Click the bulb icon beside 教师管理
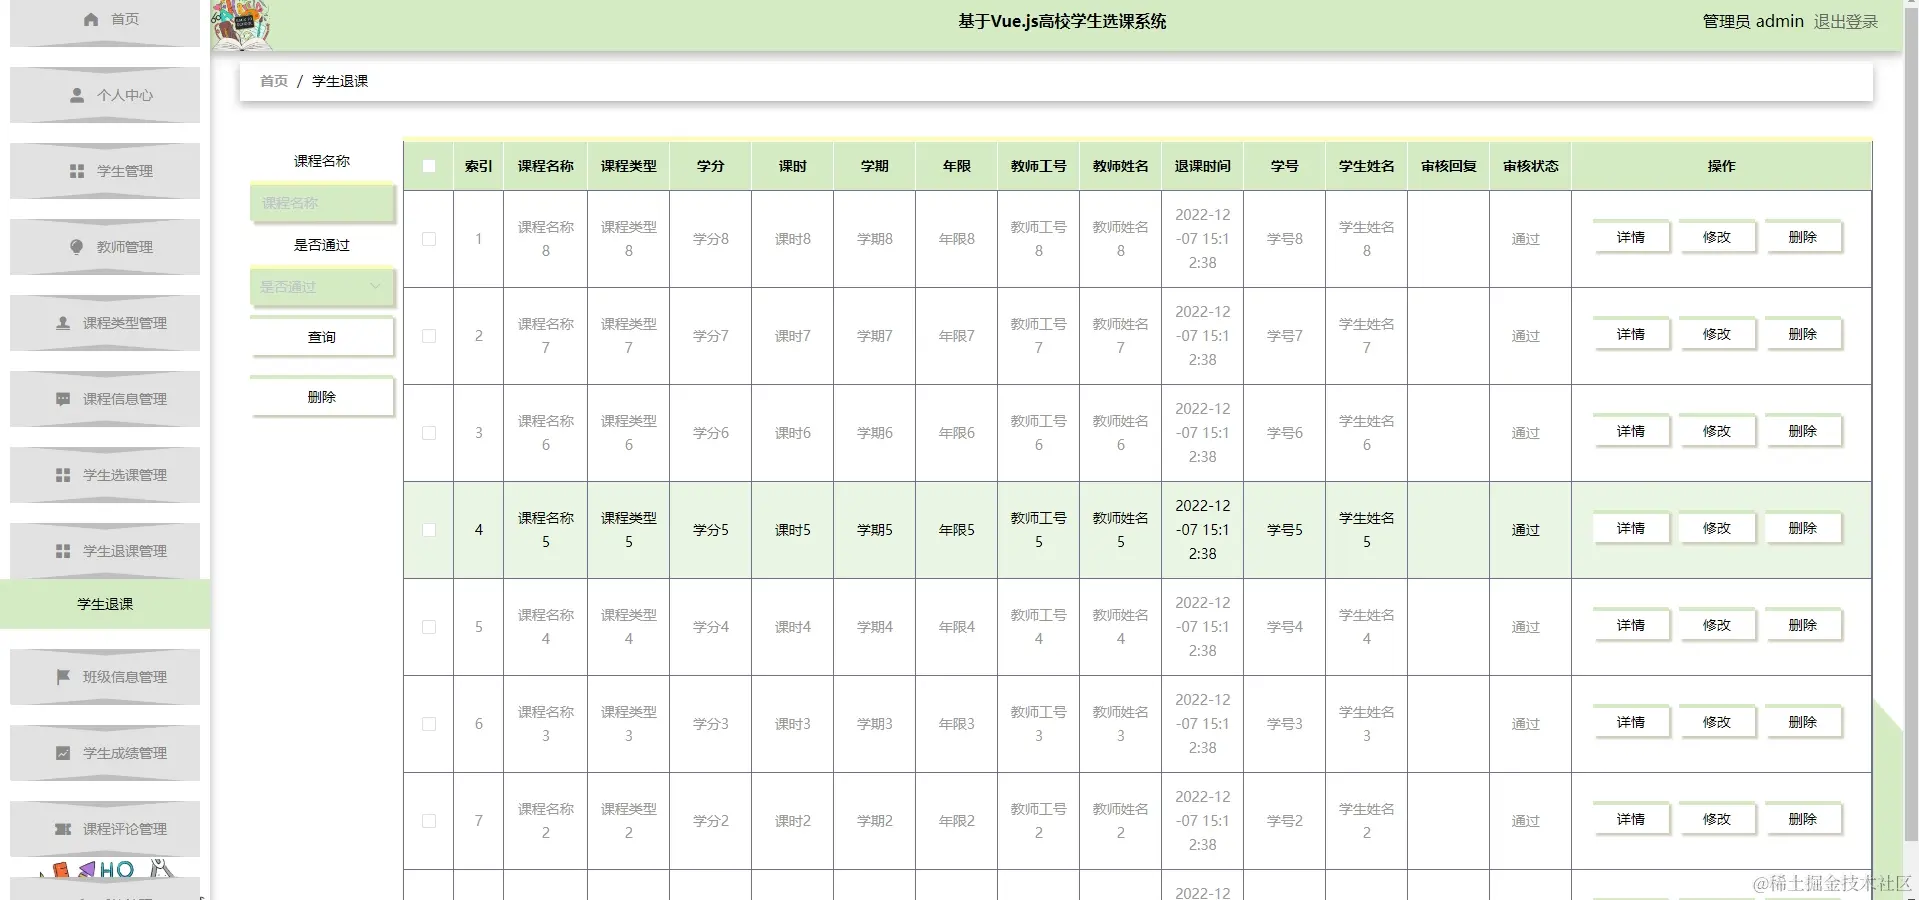 pyautogui.click(x=77, y=247)
